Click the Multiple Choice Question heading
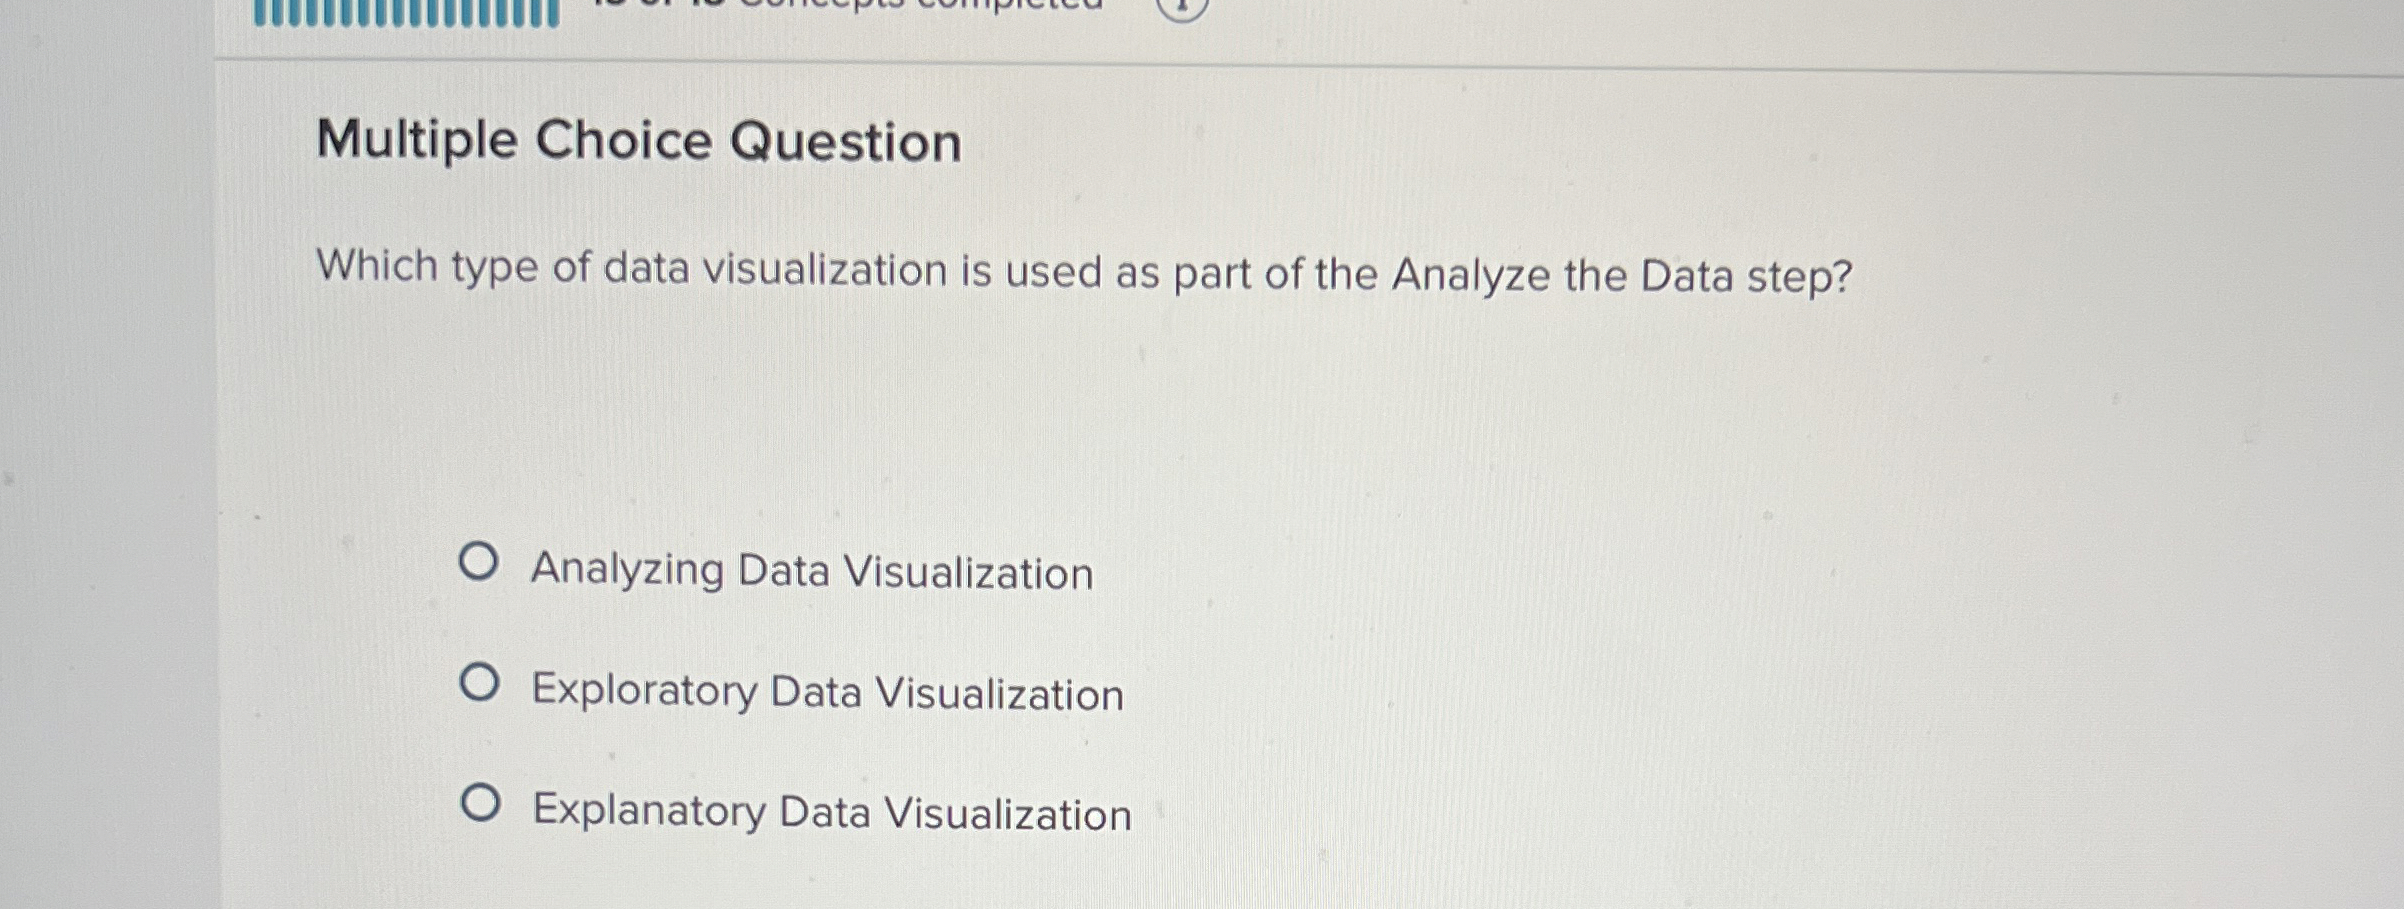 click(x=640, y=139)
